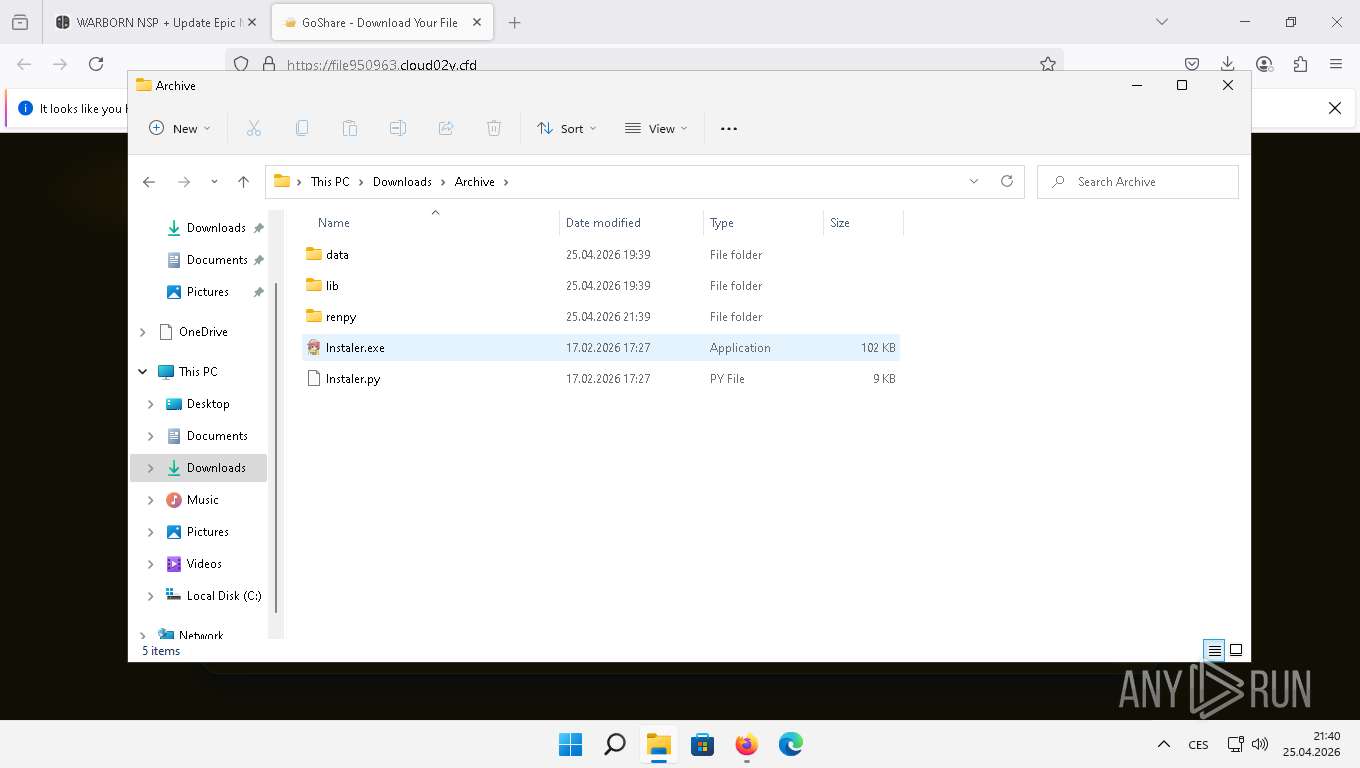Refresh the Archive folder view
1360x768 pixels.
(1007, 181)
